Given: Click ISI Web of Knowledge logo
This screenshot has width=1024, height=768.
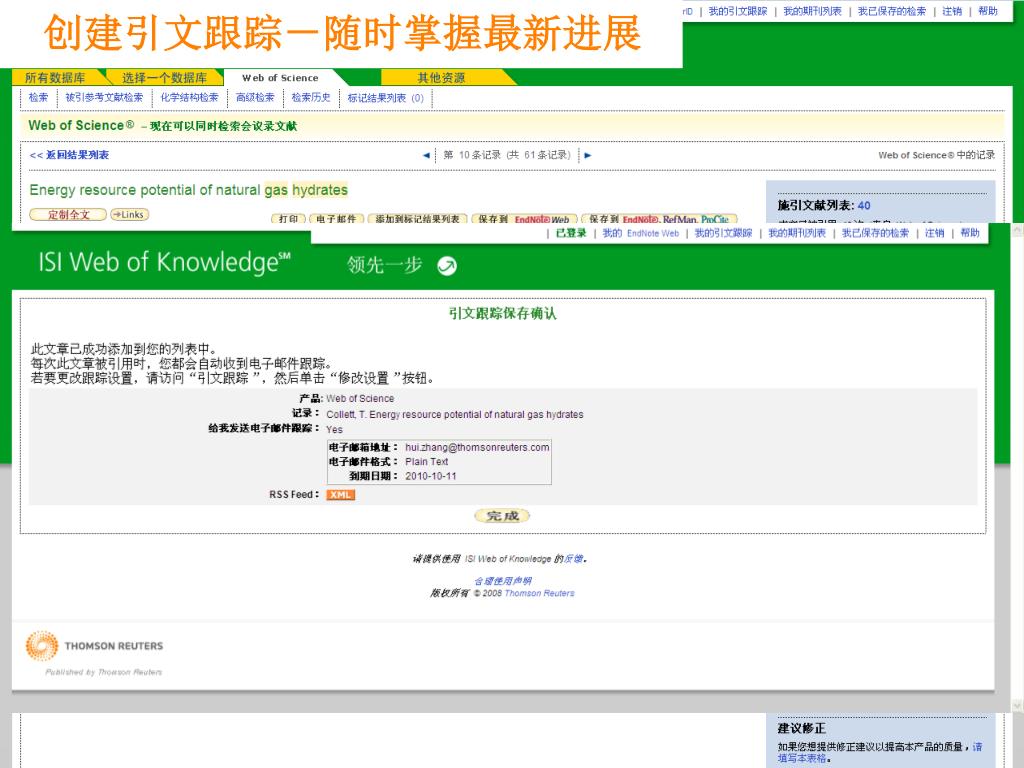Looking at the screenshot, I should (165, 263).
